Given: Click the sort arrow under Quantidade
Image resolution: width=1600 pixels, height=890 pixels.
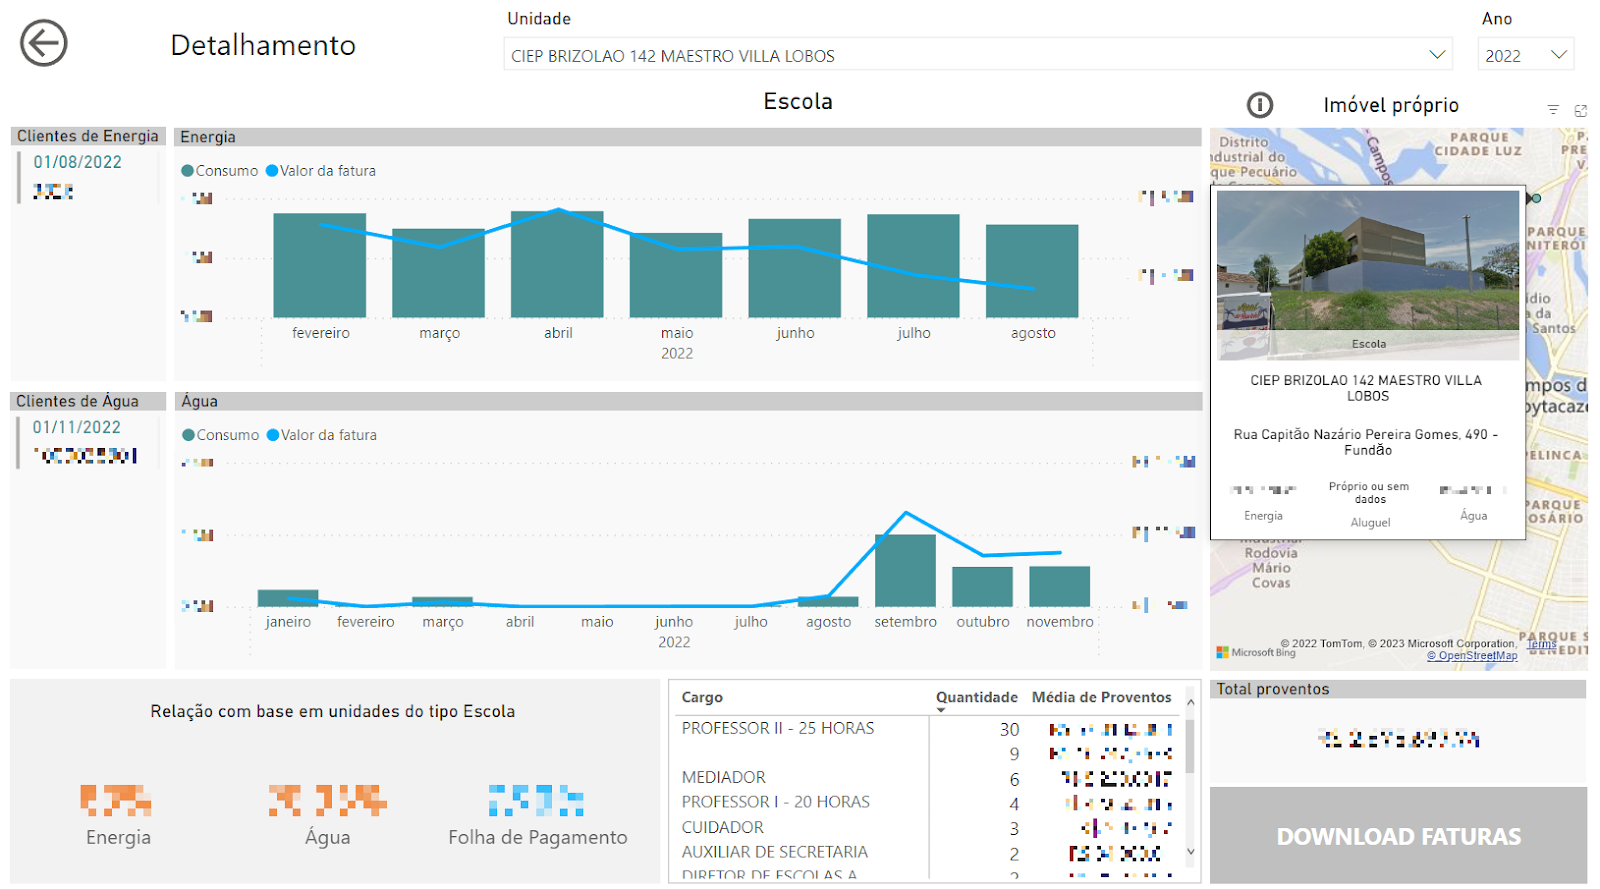Looking at the screenshot, I should (941, 710).
